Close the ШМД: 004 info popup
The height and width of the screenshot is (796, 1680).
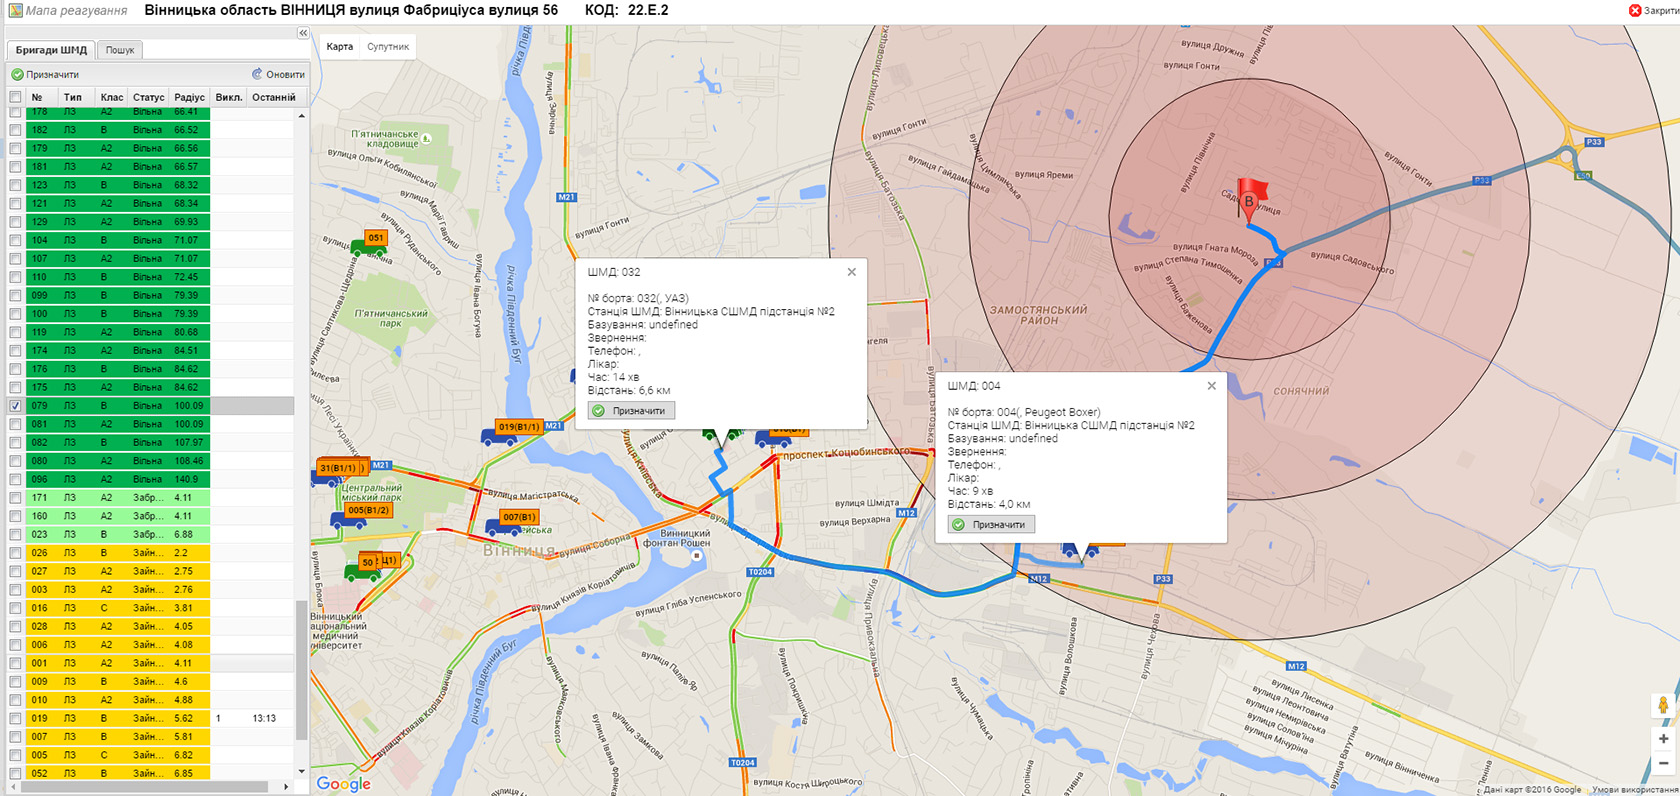tap(1212, 386)
